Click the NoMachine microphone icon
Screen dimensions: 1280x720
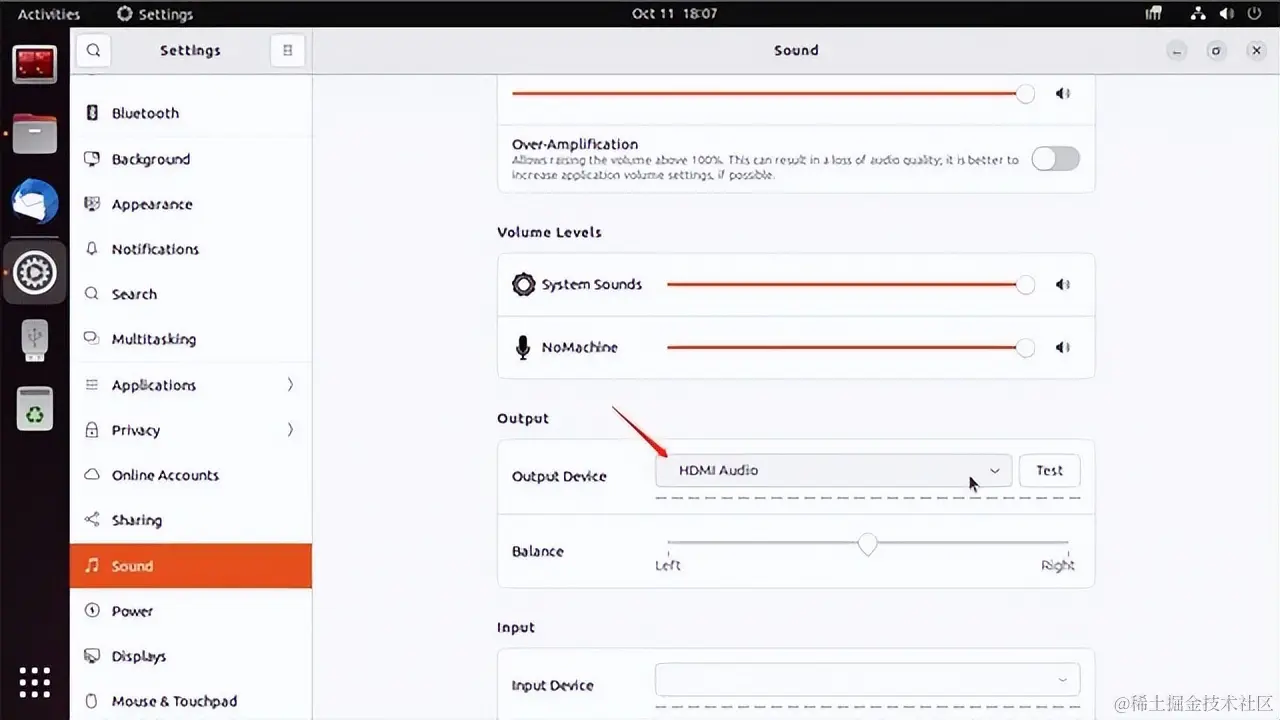522,347
